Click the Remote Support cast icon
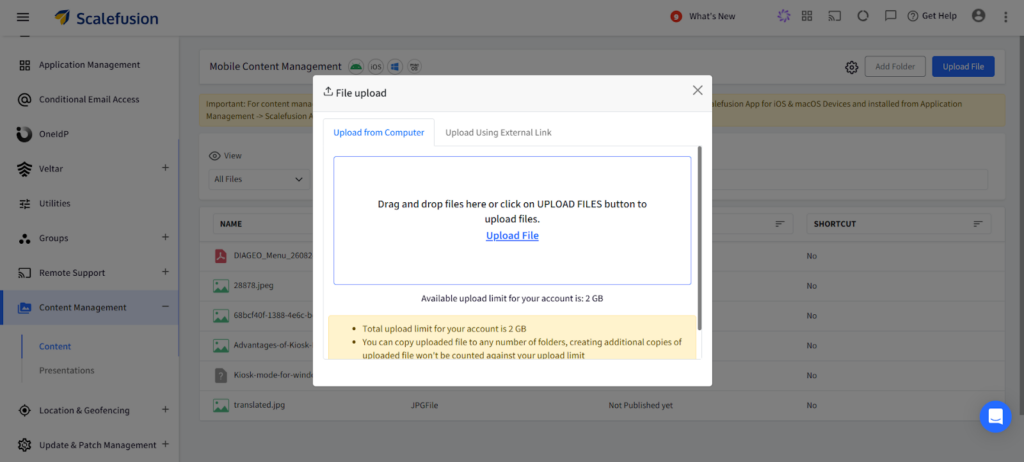The width and height of the screenshot is (1024, 462). (x=25, y=273)
